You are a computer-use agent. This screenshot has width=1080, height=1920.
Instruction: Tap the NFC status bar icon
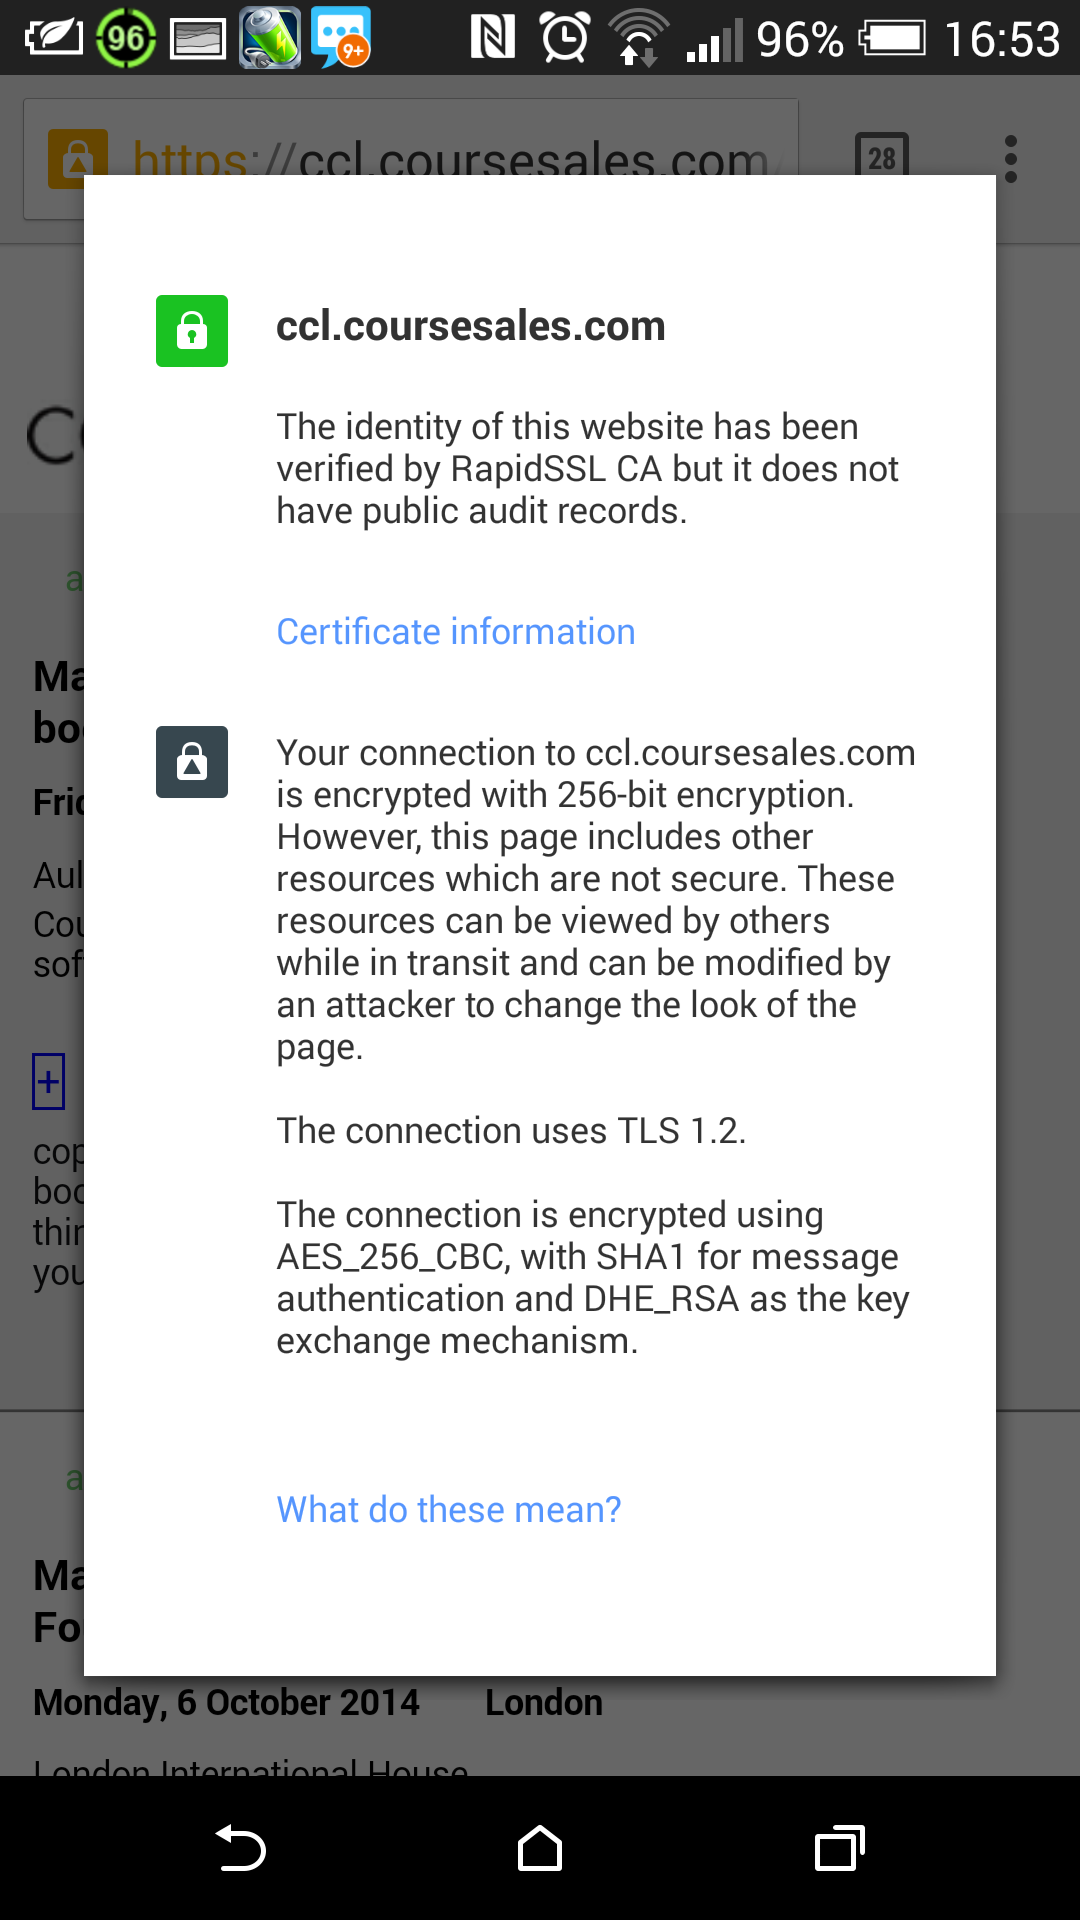pos(492,38)
